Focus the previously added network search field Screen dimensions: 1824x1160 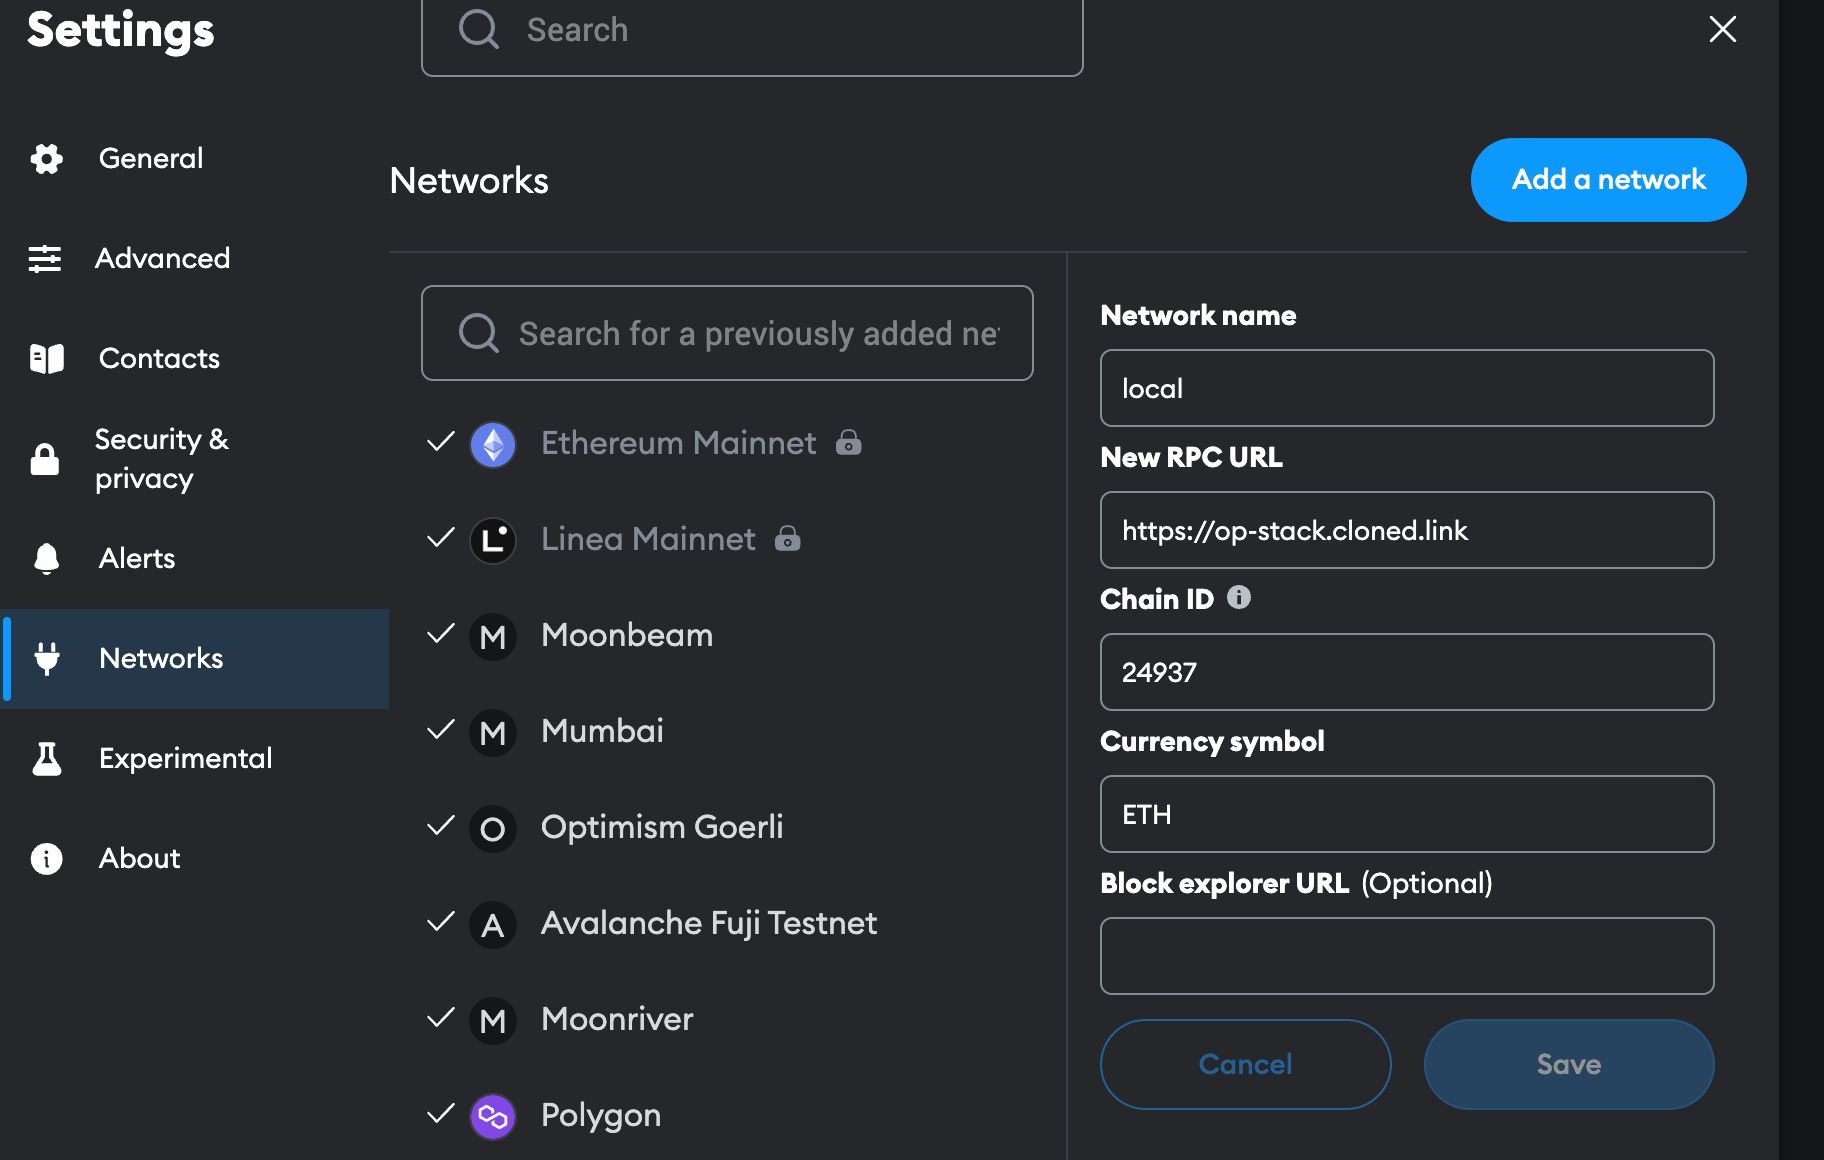727,333
